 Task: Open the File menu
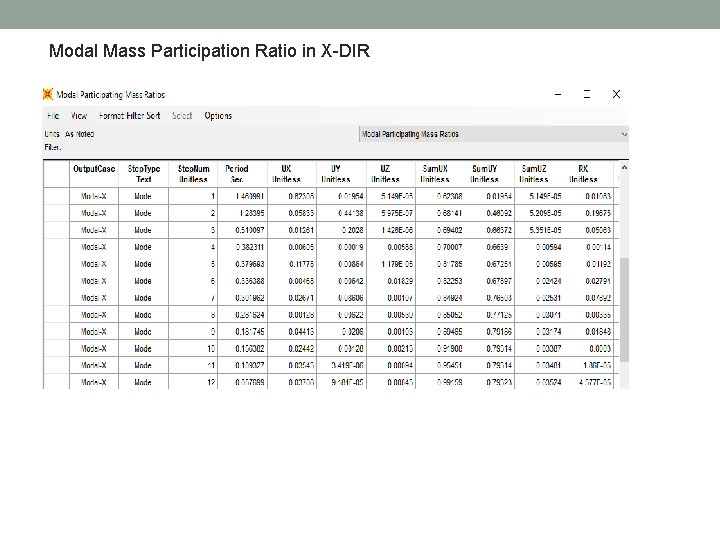pos(53,116)
